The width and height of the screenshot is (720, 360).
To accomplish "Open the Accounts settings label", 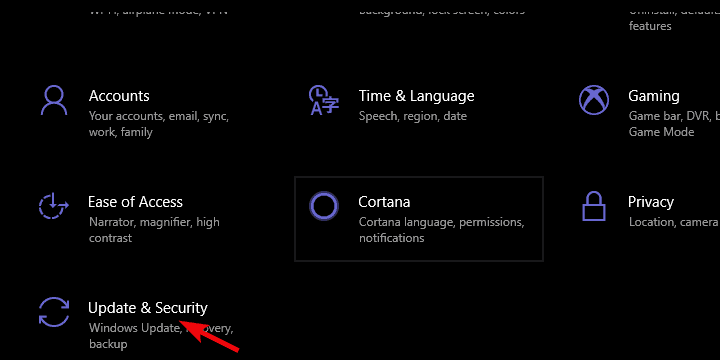I will click(x=119, y=96).
